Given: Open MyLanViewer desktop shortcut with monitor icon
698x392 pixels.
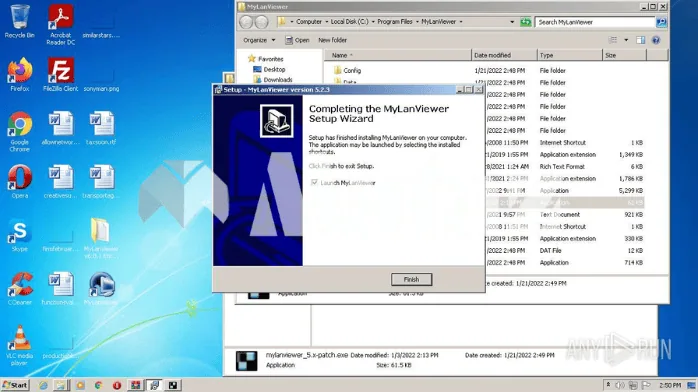Looking at the screenshot, I should tap(101, 288).
